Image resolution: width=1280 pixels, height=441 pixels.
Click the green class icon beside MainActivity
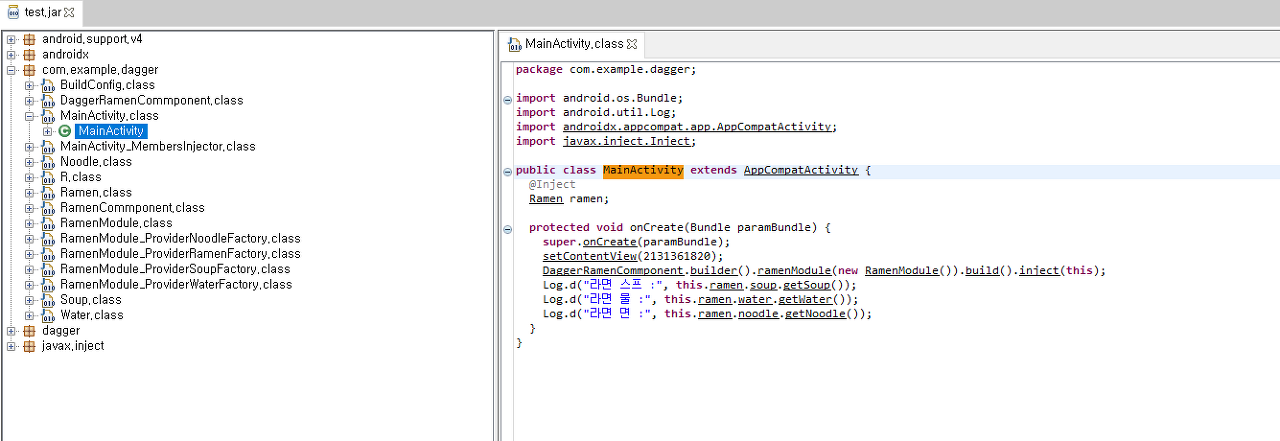click(x=65, y=131)
